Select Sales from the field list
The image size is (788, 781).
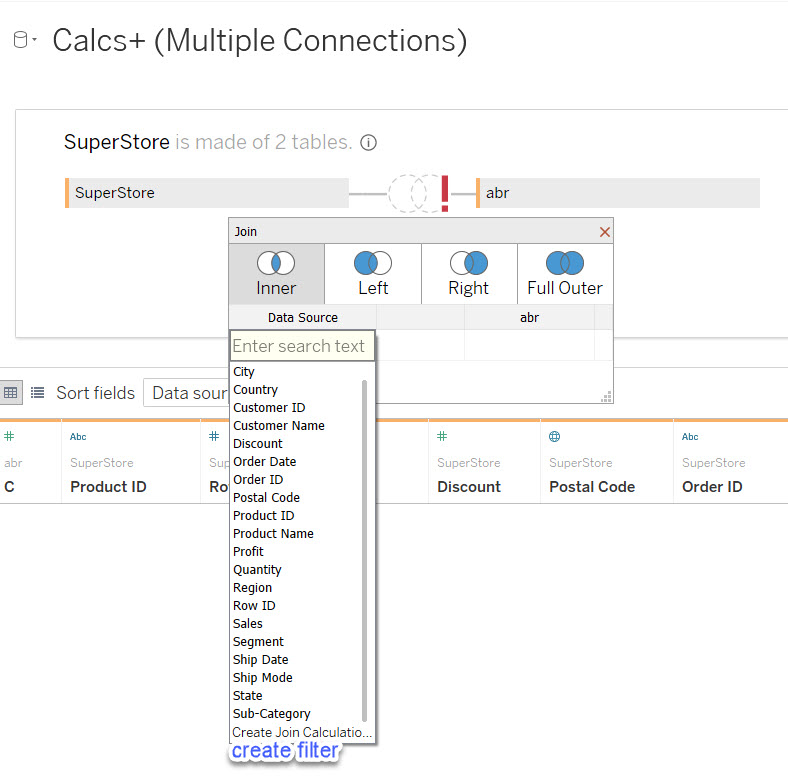click(247, 624)
